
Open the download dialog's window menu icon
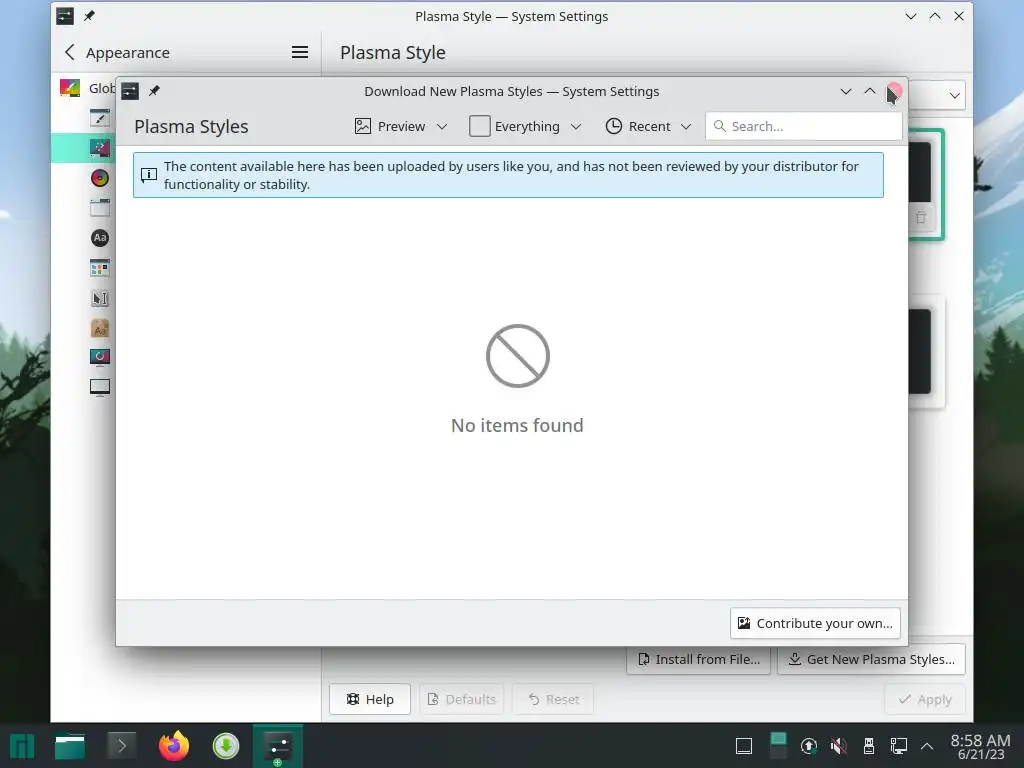tap(130, 91)
